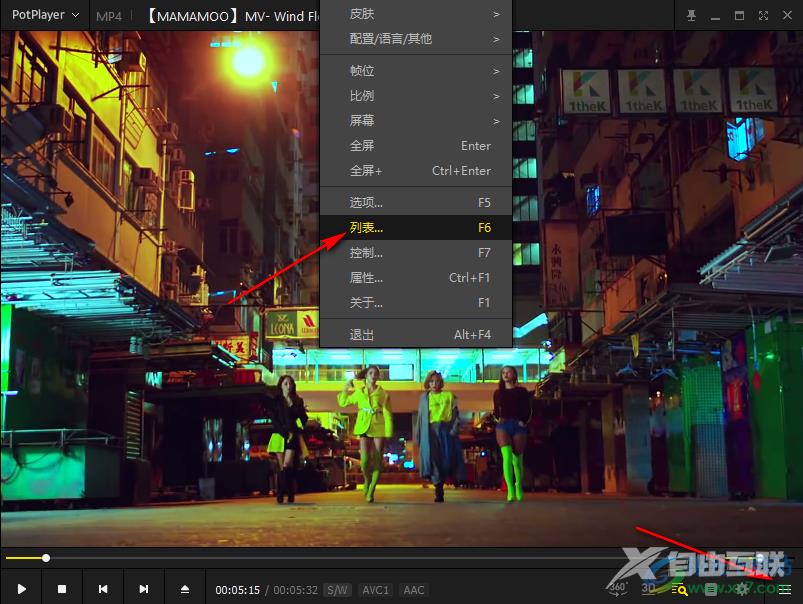Click the current time 00:05:15
The height and width of the screenshot is (604, 803).
238,590
